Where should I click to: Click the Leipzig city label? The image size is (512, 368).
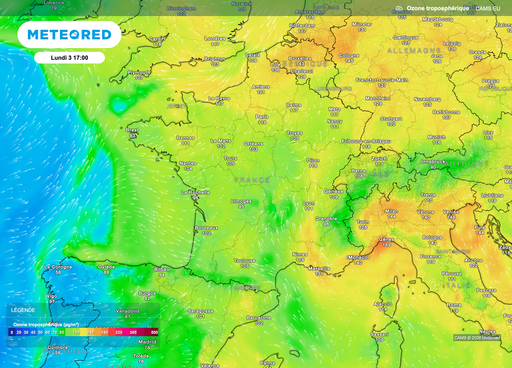pyautogui.click(x=452, y=43)
